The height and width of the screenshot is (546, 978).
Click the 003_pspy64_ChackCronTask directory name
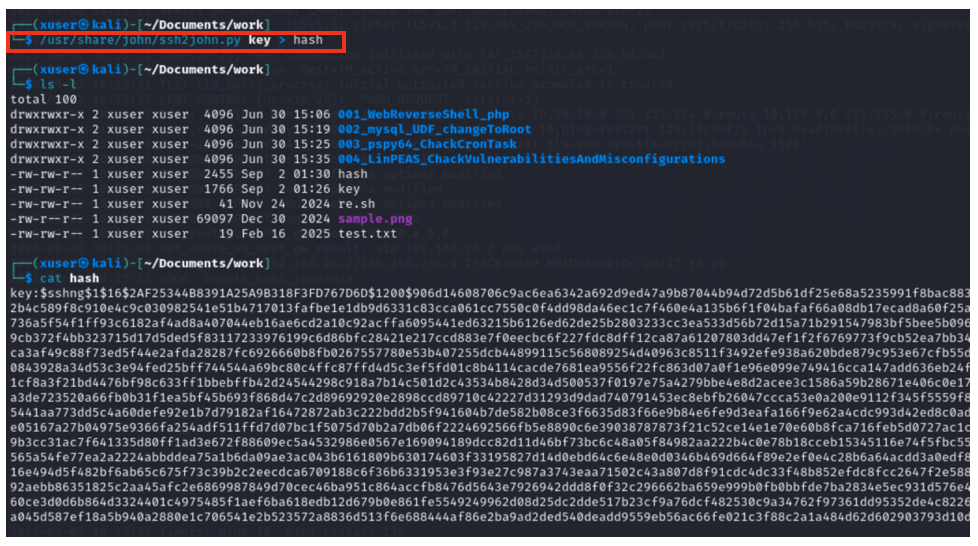coord(427,145)
